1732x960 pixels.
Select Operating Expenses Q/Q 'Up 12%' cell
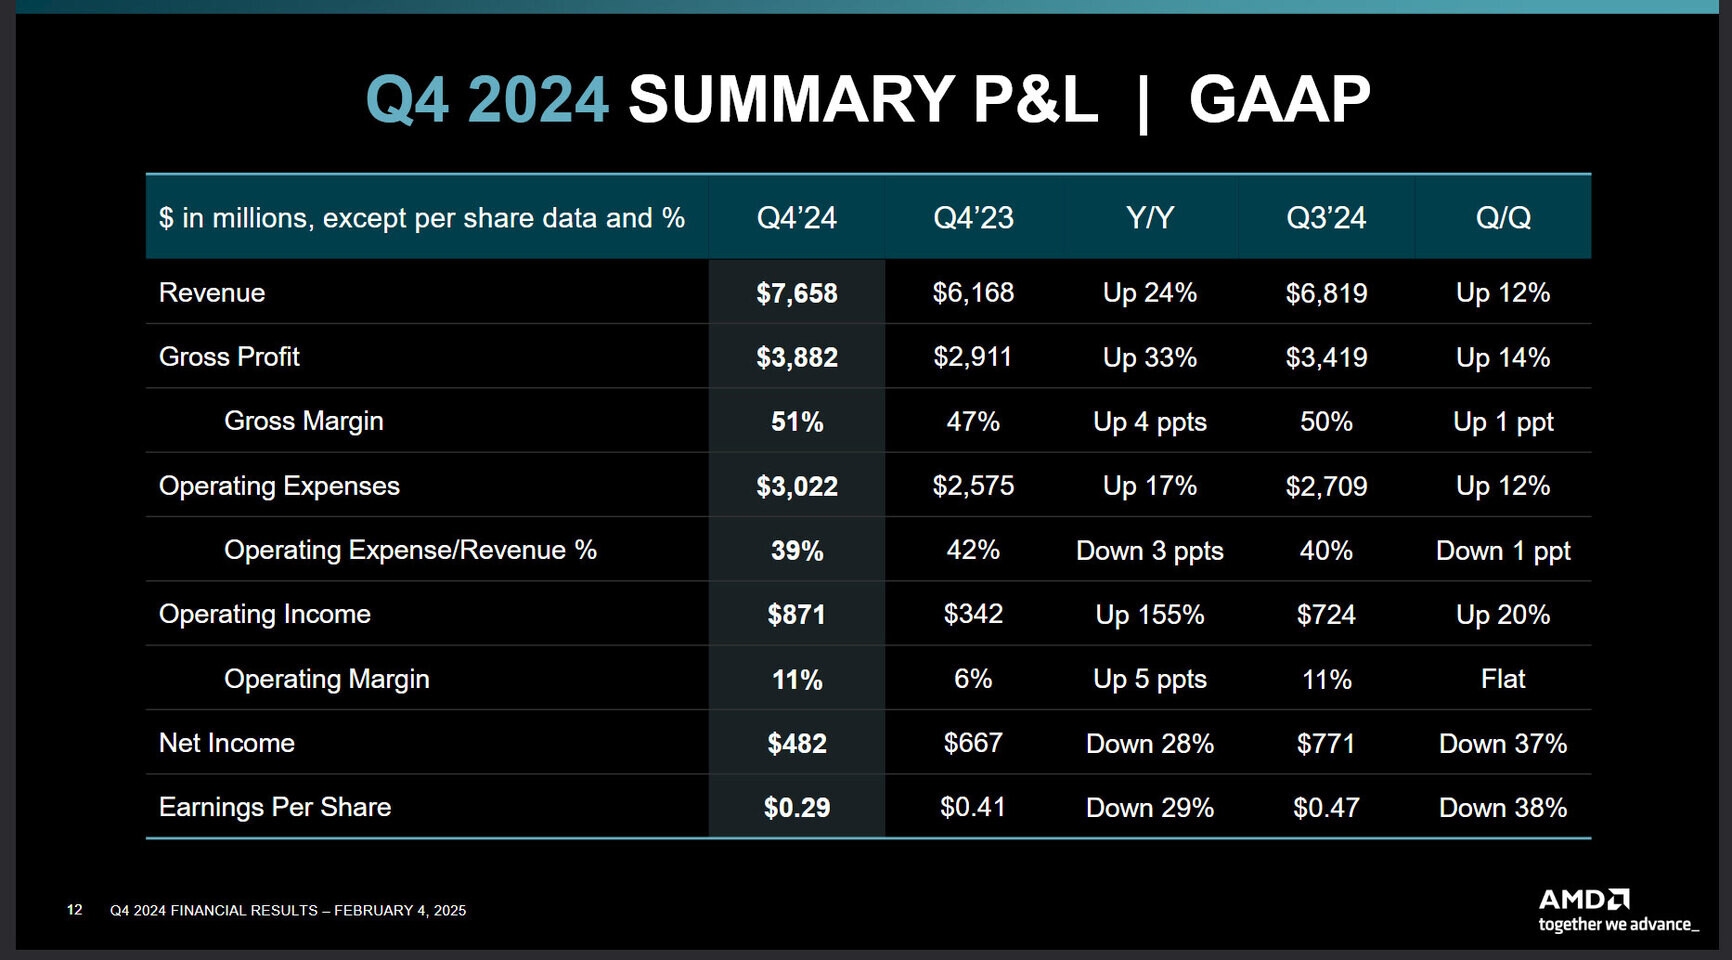pos(1503,486)
